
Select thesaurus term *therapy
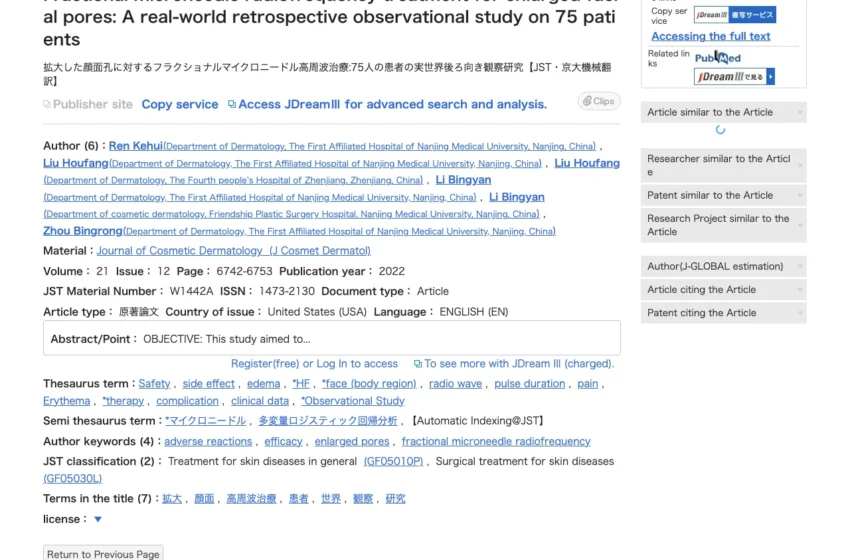click(123, 401)
